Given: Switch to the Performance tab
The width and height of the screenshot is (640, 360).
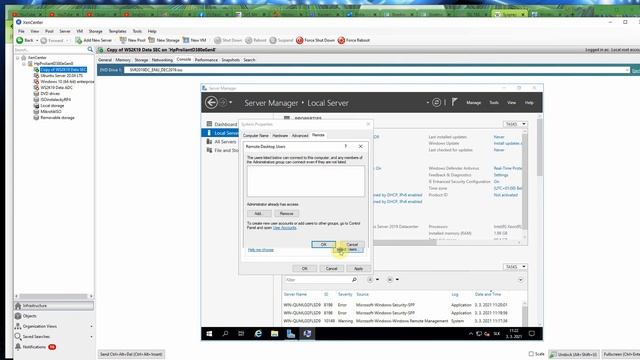Looking at the screenshot, I should 206,60.
